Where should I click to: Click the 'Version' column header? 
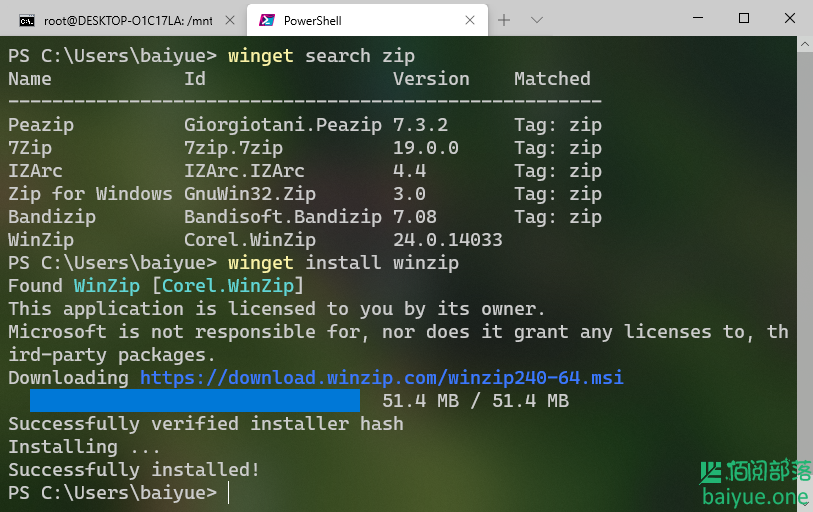tap(431, 79)
